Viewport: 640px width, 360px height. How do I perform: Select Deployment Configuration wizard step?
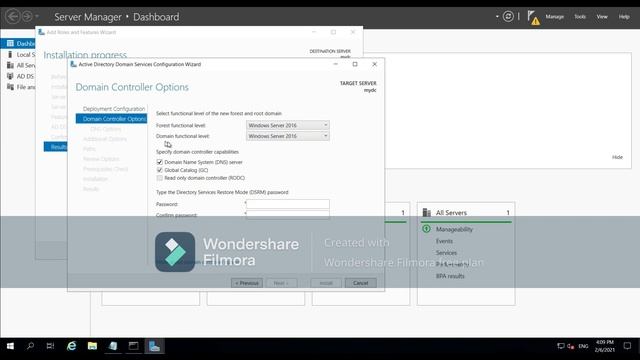click(x=114, y=109)
